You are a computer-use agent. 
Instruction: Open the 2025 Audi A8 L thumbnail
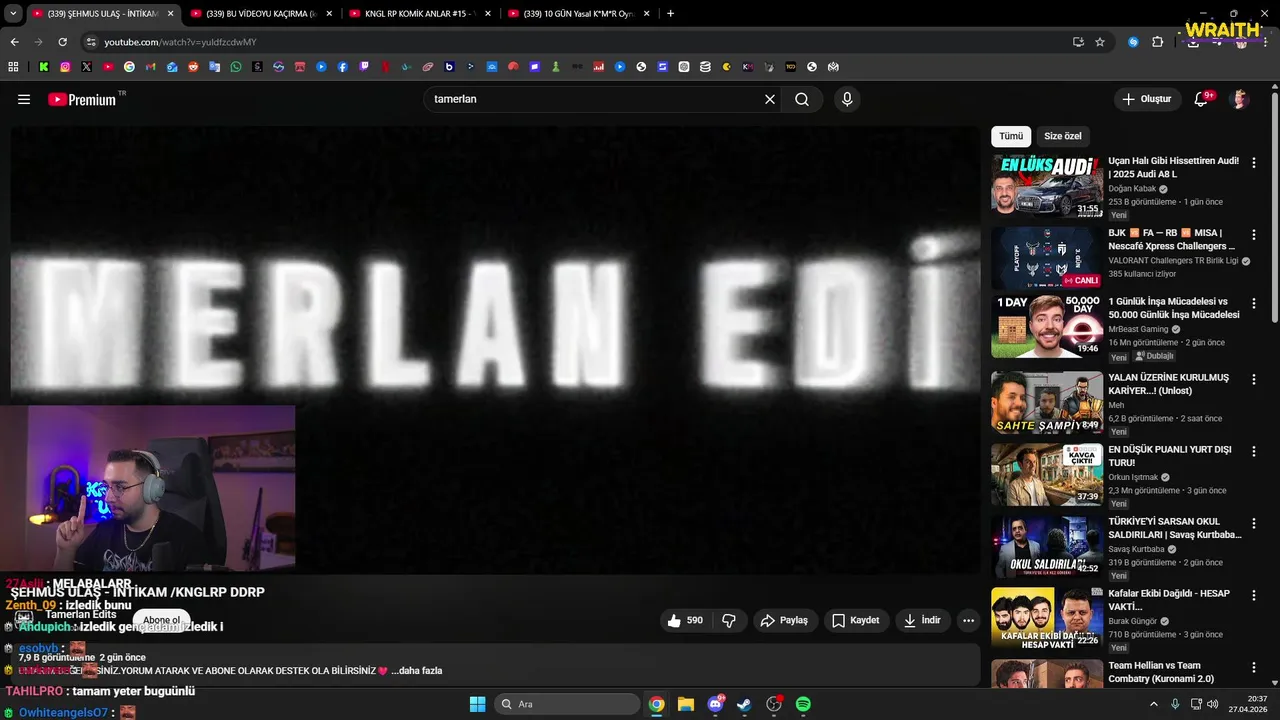pos(1046,185)
